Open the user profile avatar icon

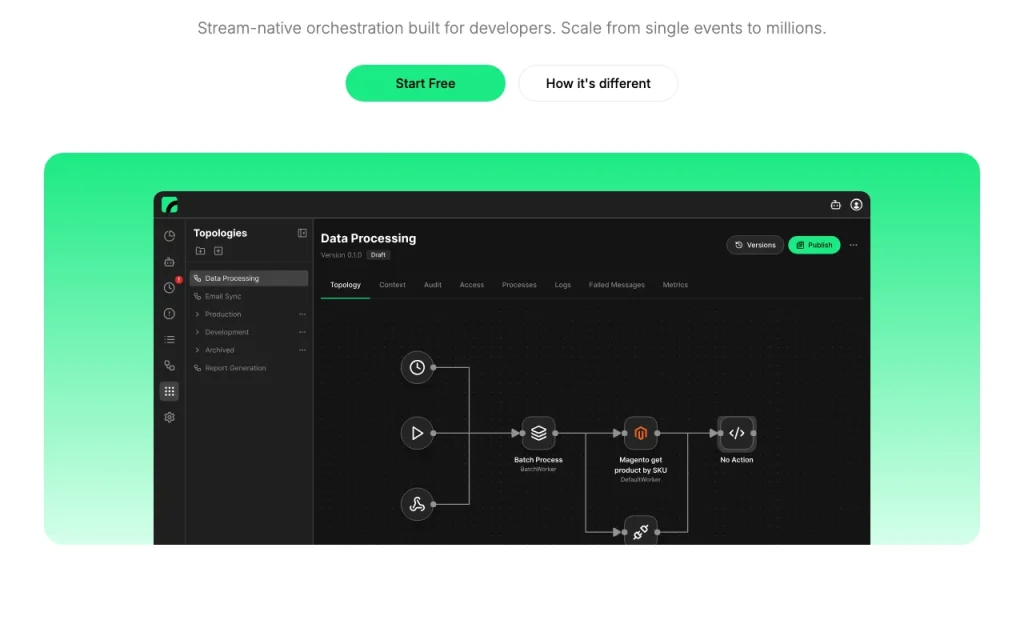click(x=856, y=205)
